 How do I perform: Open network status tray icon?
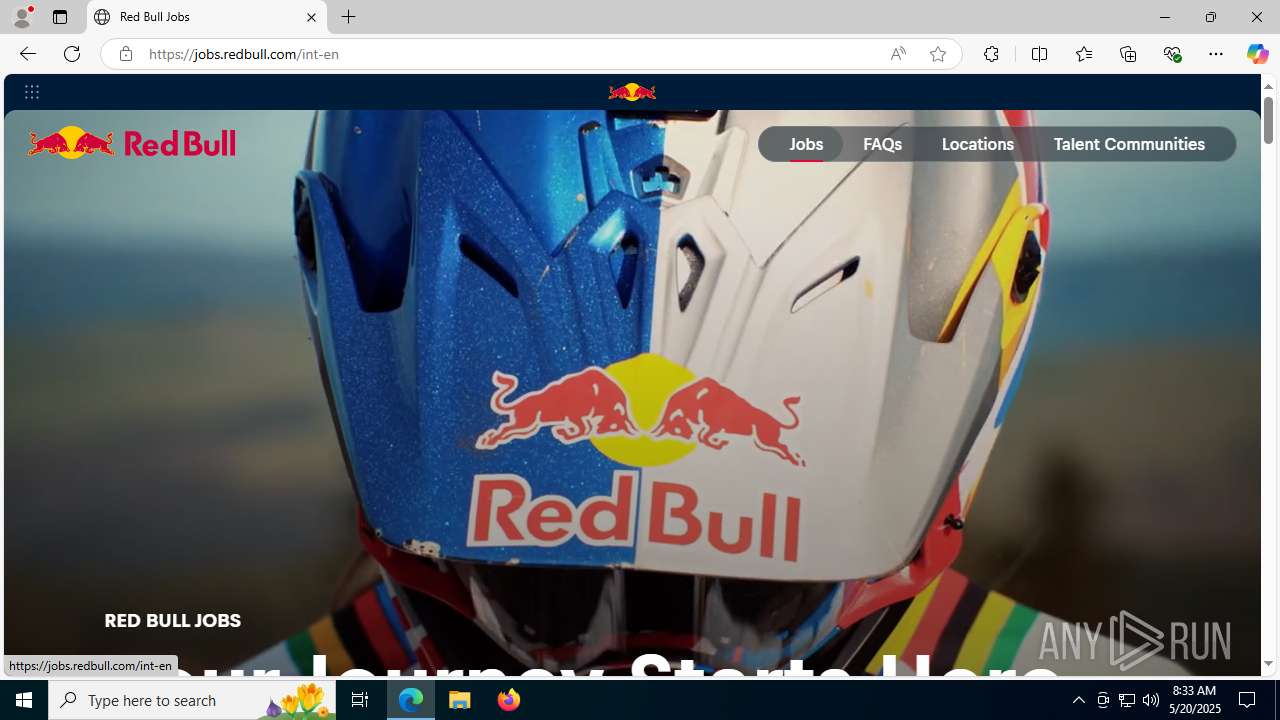(1127, 700)
